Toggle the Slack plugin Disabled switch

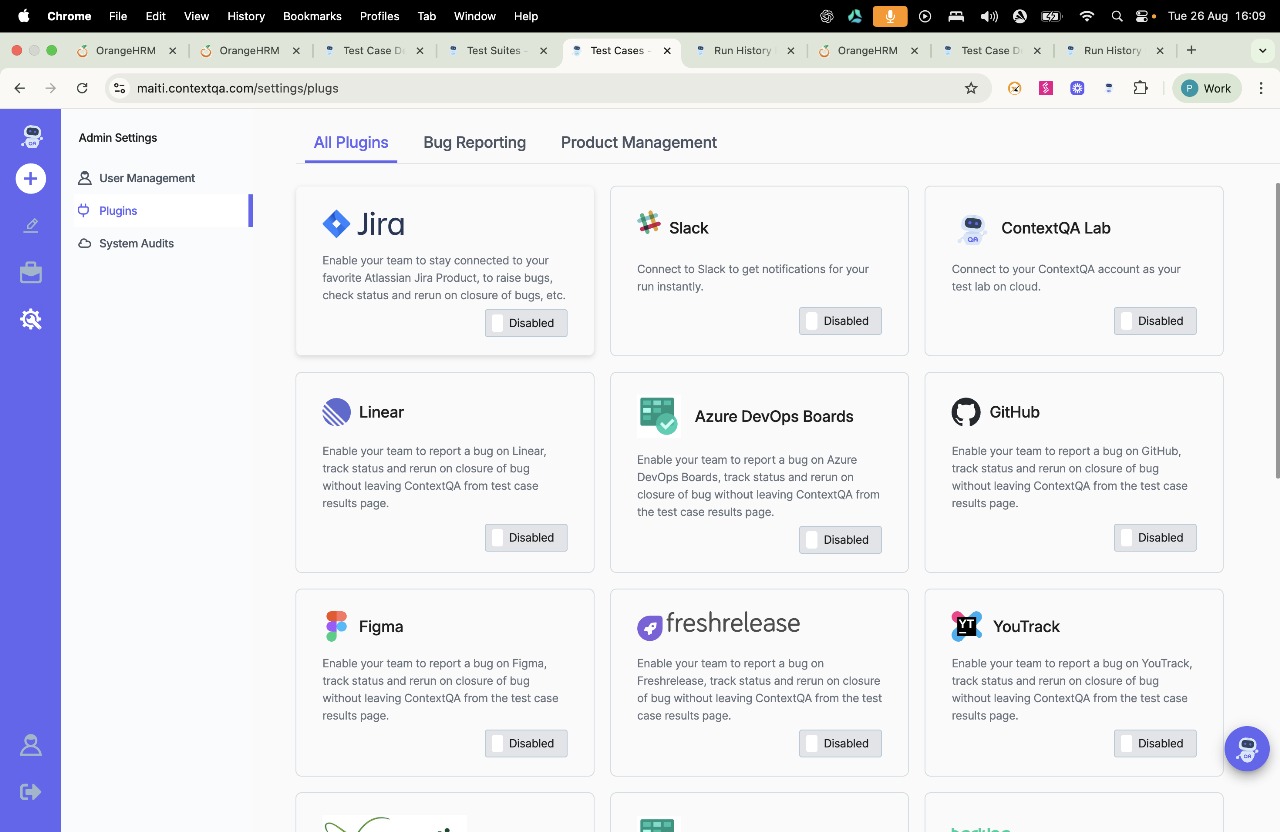click(x=840, y=321)
